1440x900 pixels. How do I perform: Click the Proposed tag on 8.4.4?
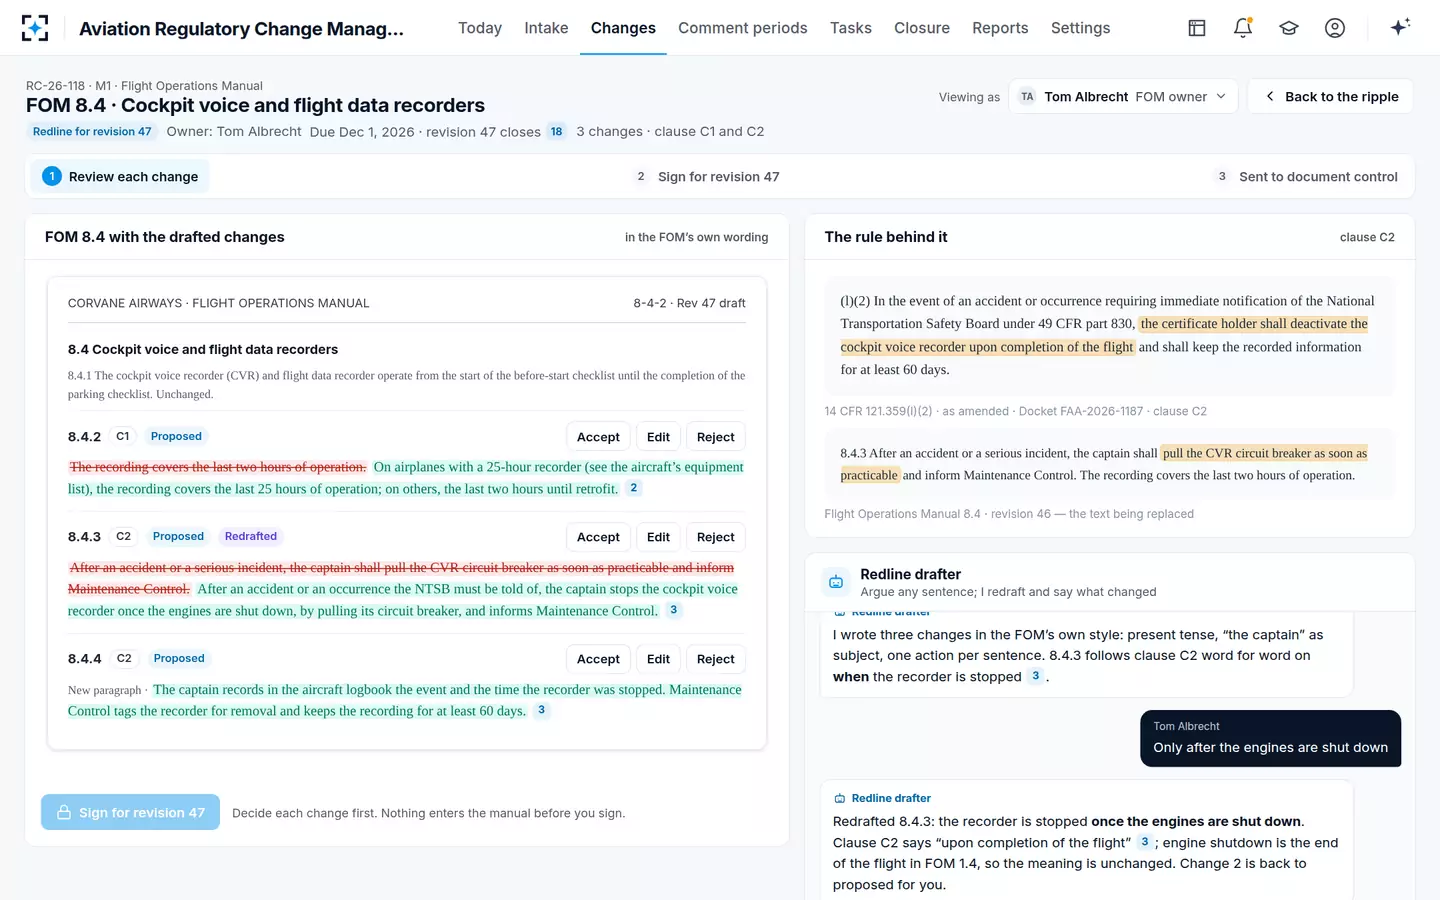pyautogui.click(x=179, y=659)
